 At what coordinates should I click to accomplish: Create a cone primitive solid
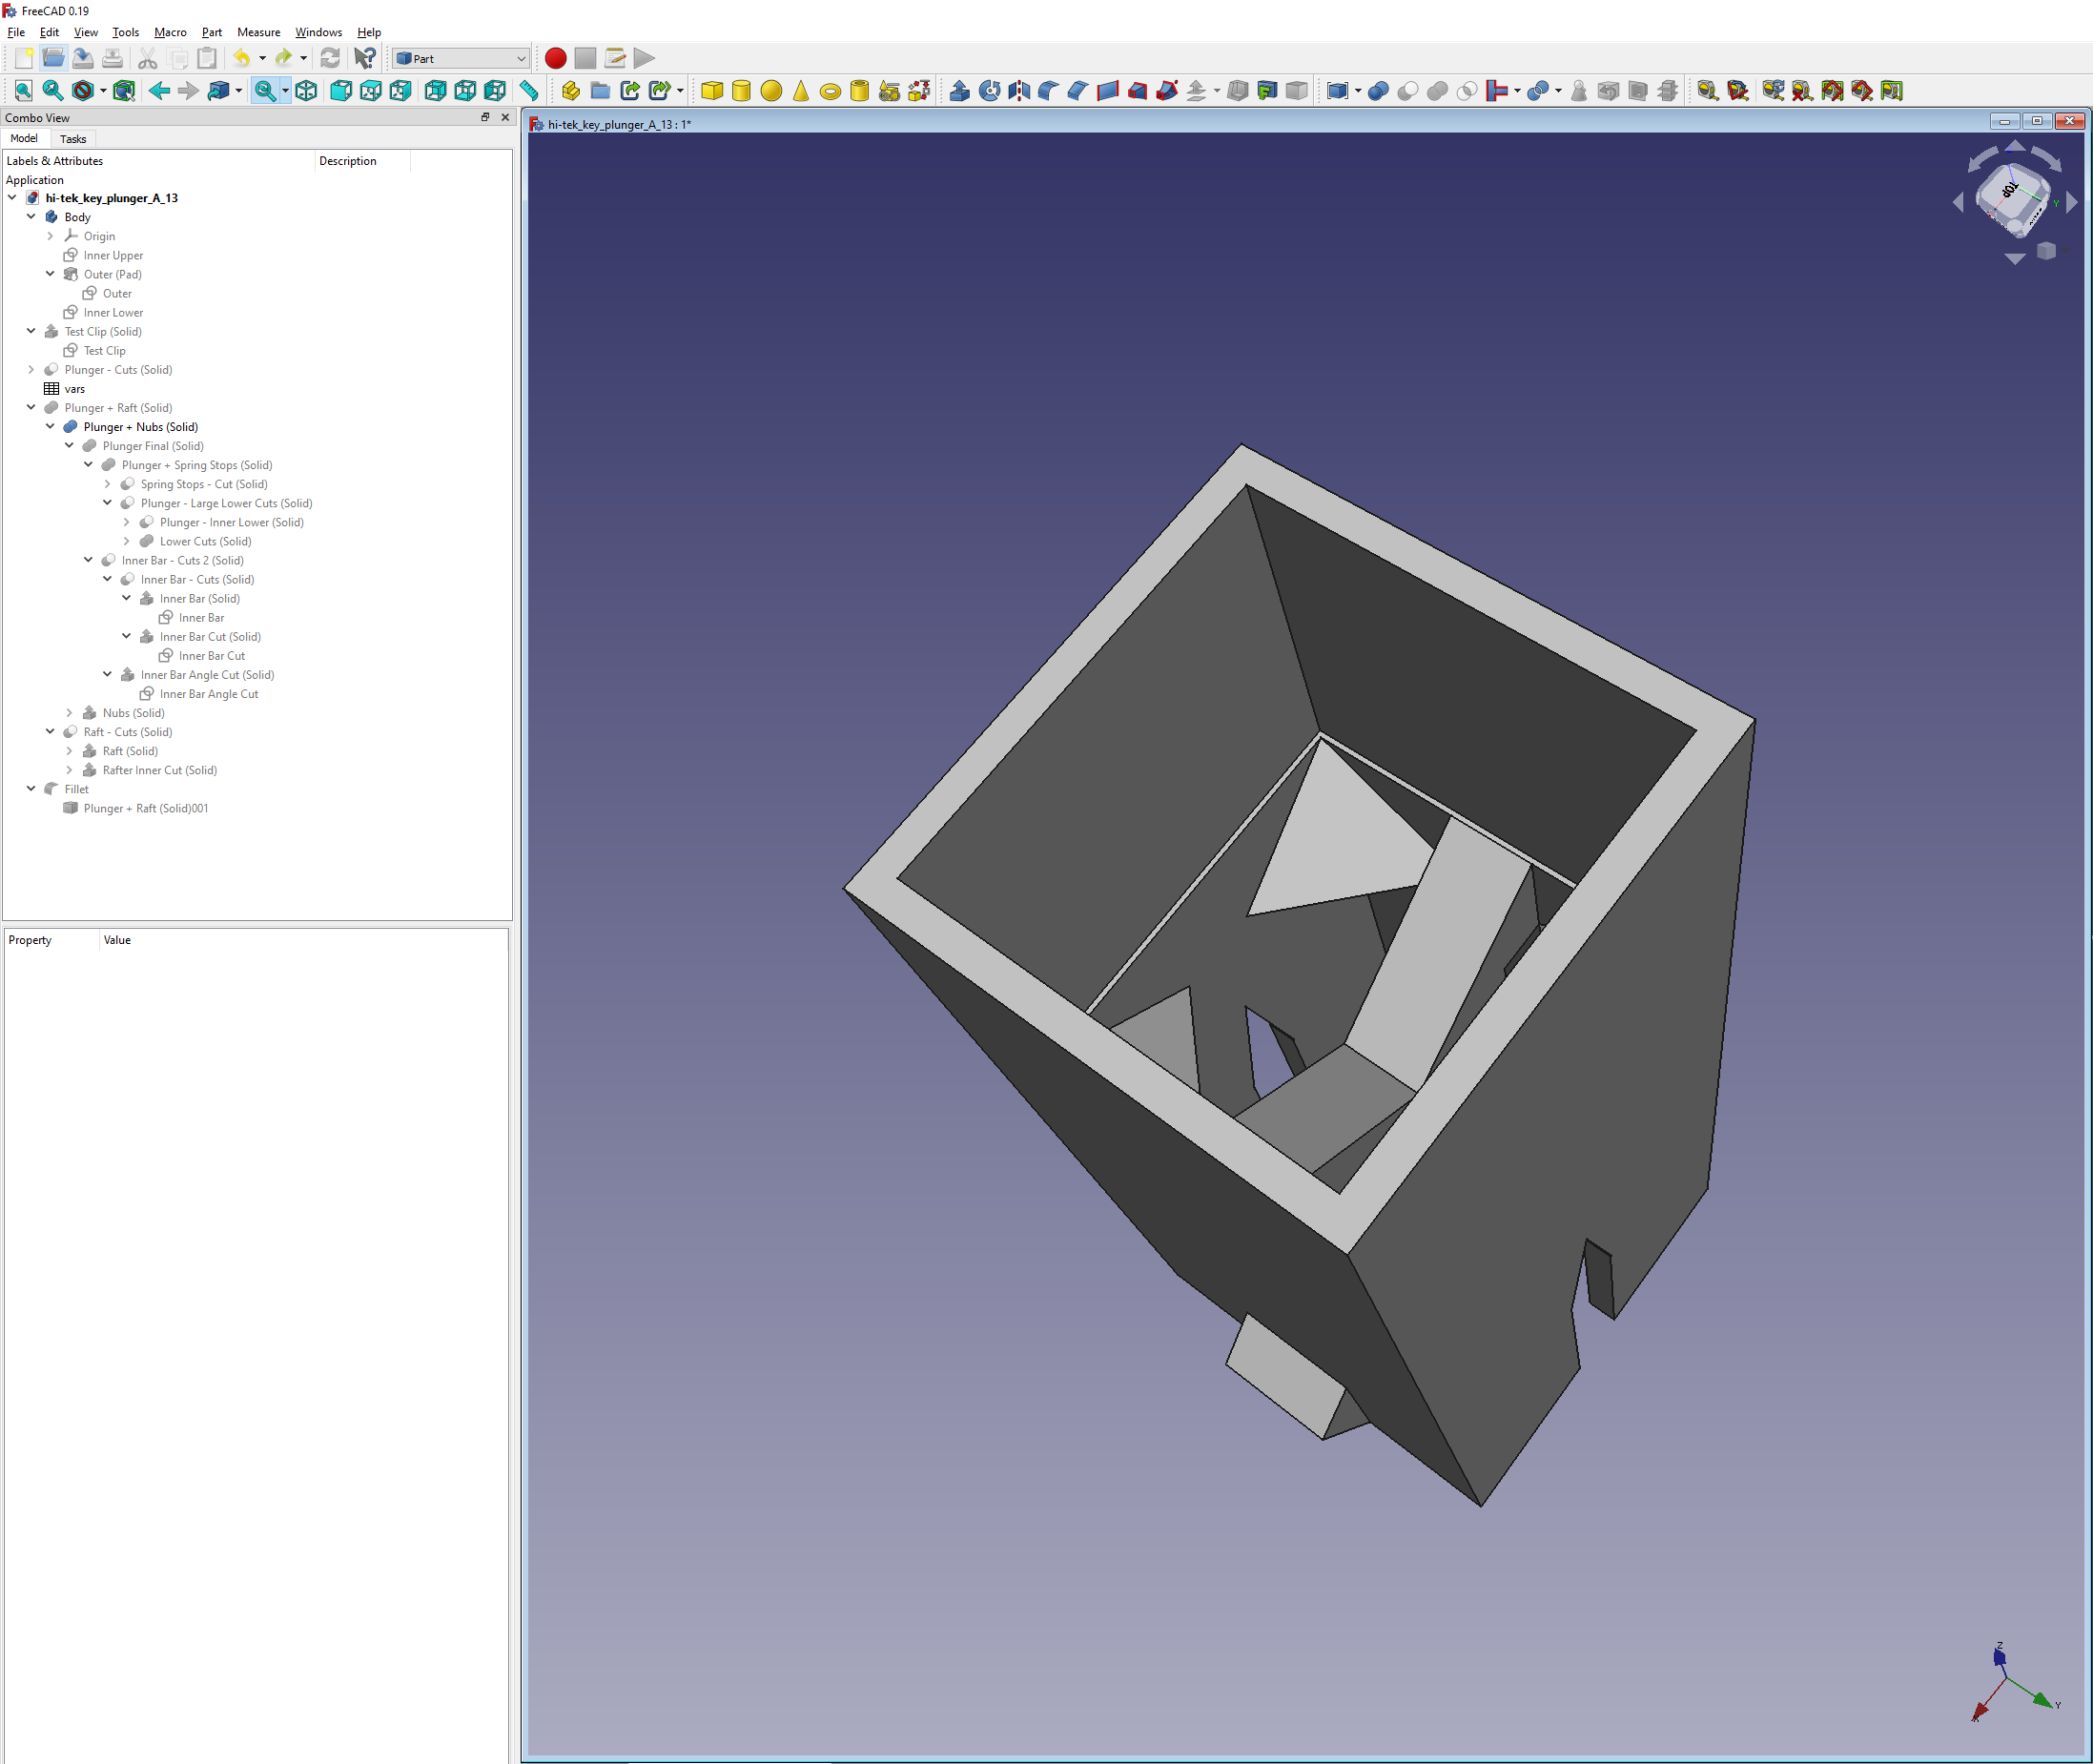(x=800, y=91)
